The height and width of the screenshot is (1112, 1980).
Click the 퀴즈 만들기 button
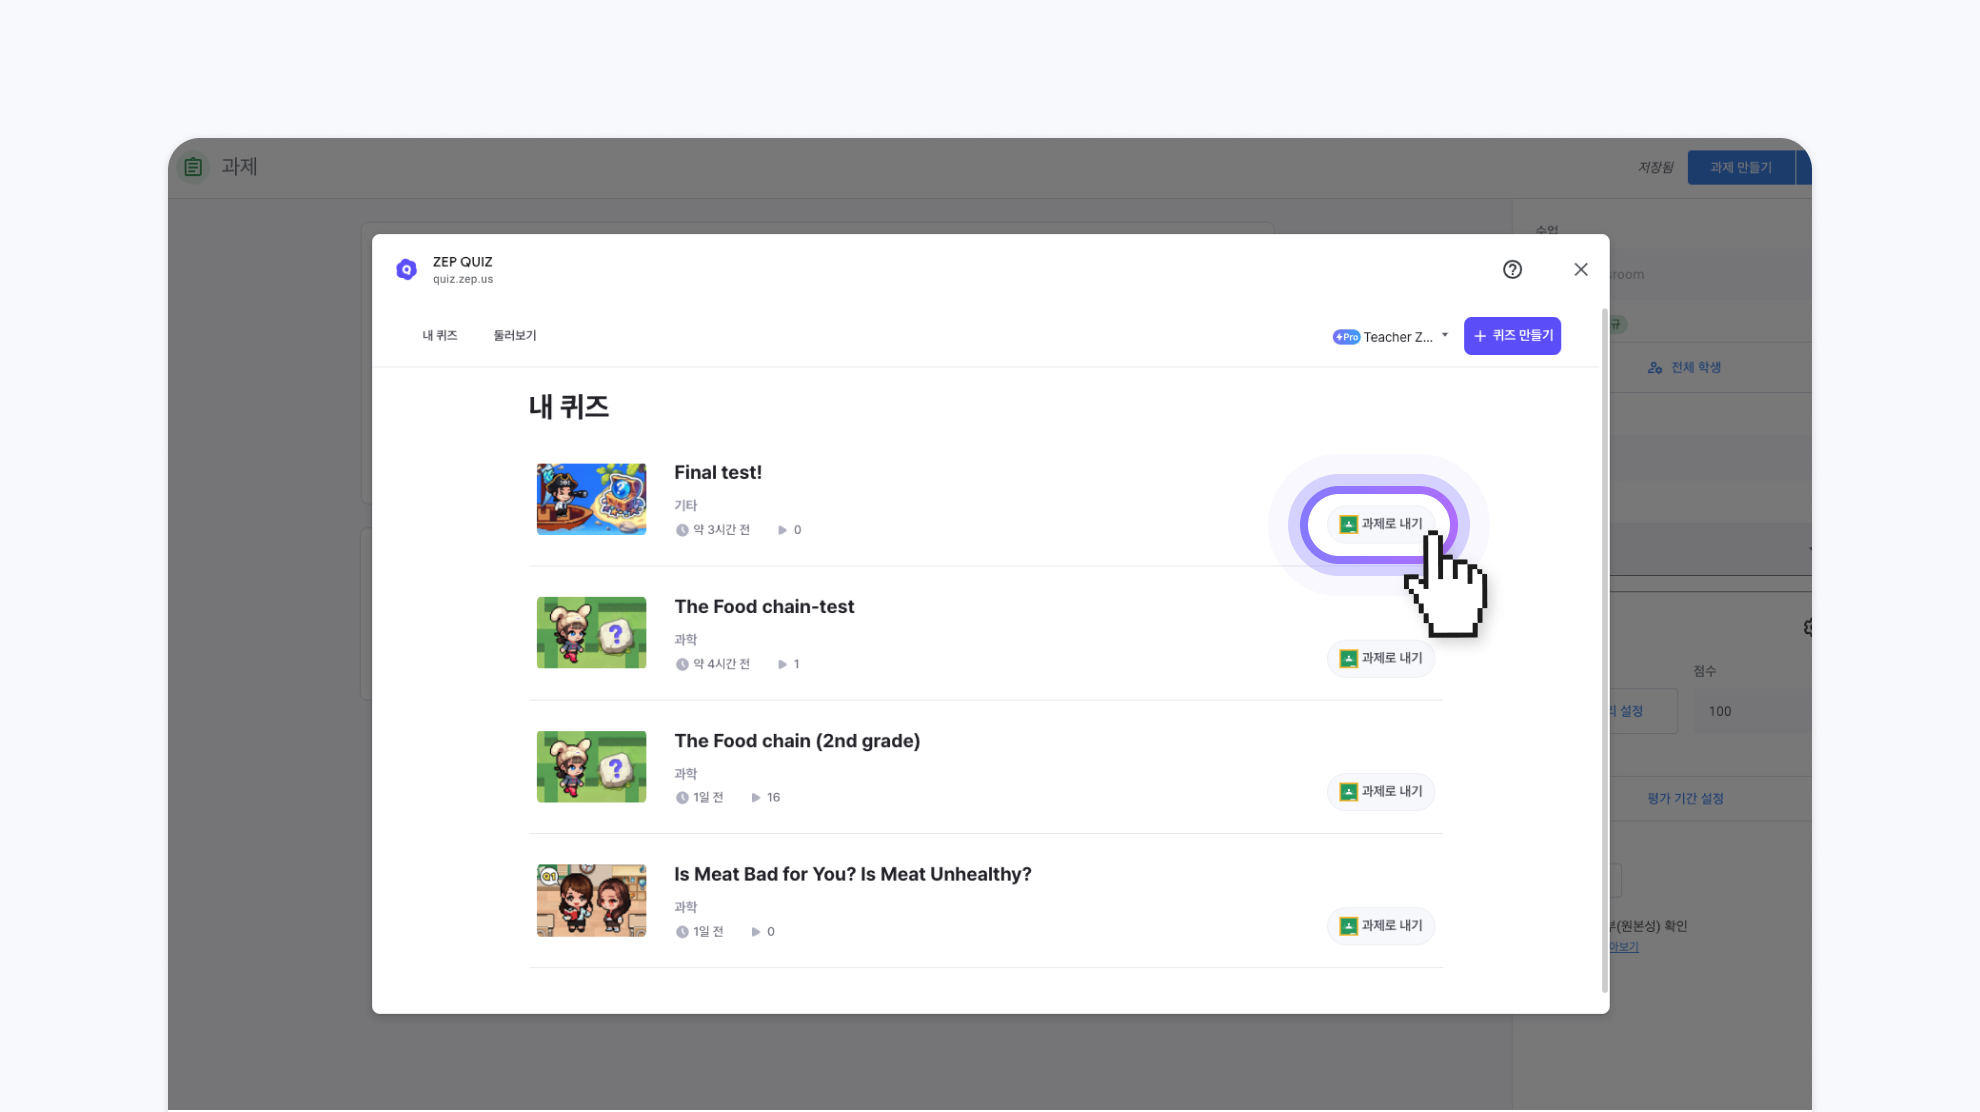click(x=1511, y=336)
